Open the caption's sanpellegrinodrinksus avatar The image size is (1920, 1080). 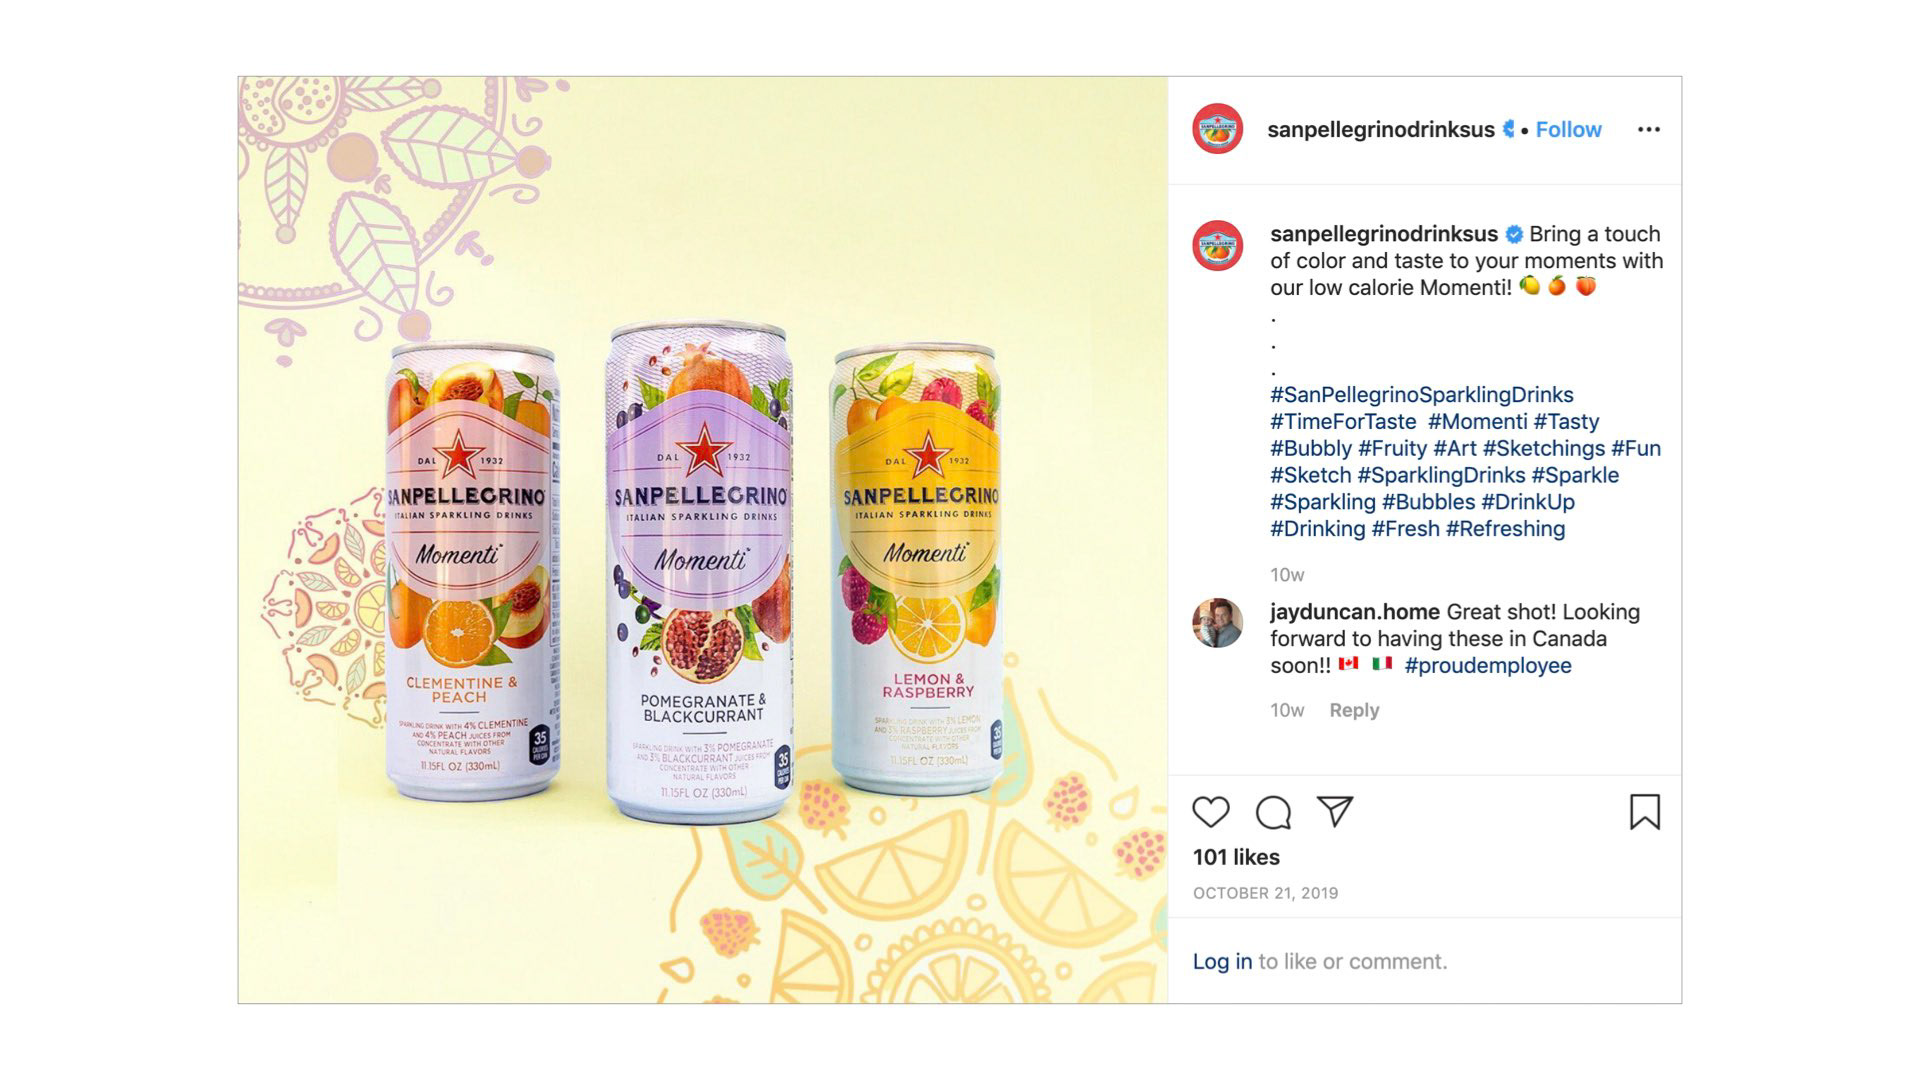point(1217,246)
